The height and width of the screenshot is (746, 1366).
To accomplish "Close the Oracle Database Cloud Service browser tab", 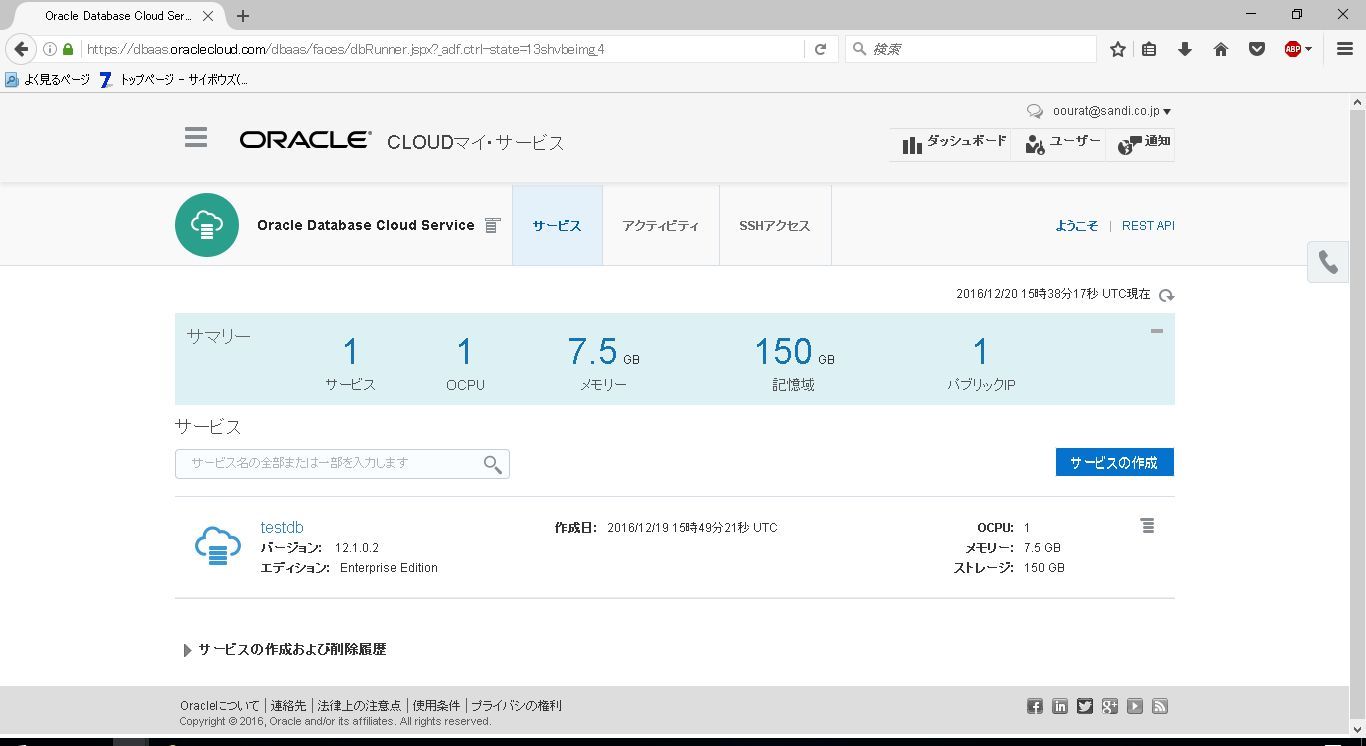I will (208, 16).
